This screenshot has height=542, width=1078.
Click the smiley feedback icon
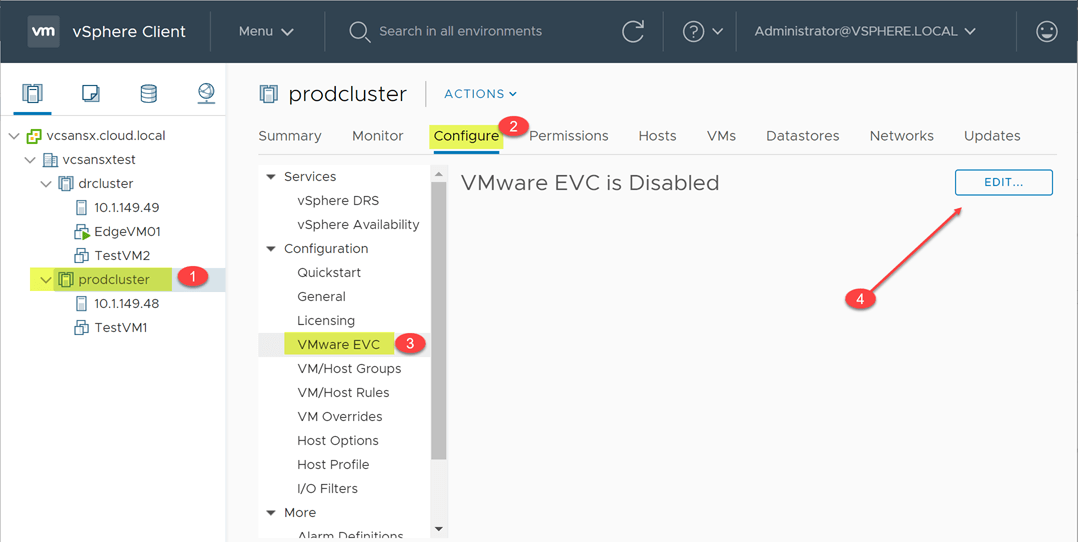1046,32
